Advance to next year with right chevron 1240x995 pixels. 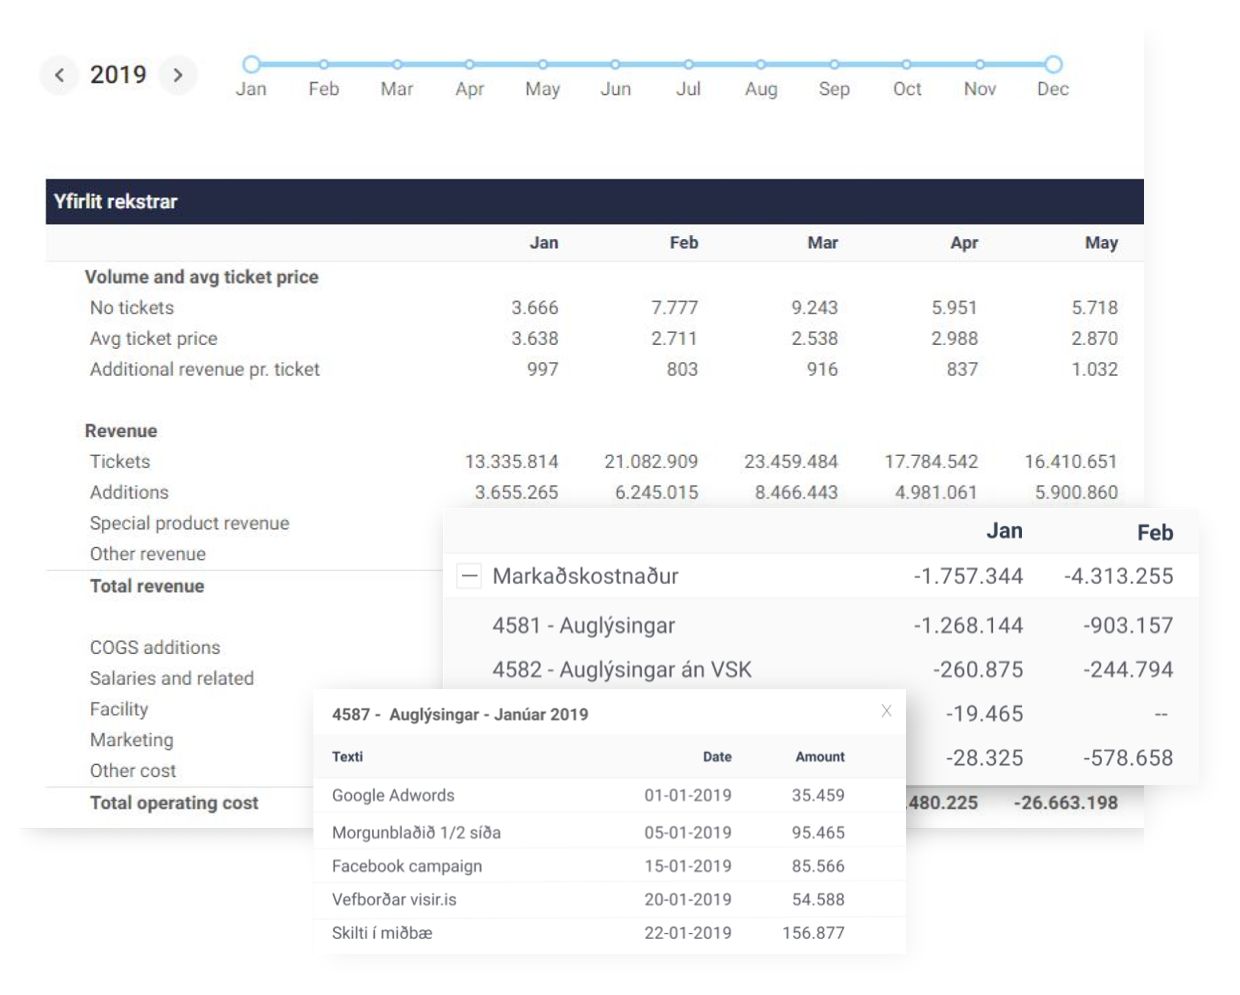[178, 75]
